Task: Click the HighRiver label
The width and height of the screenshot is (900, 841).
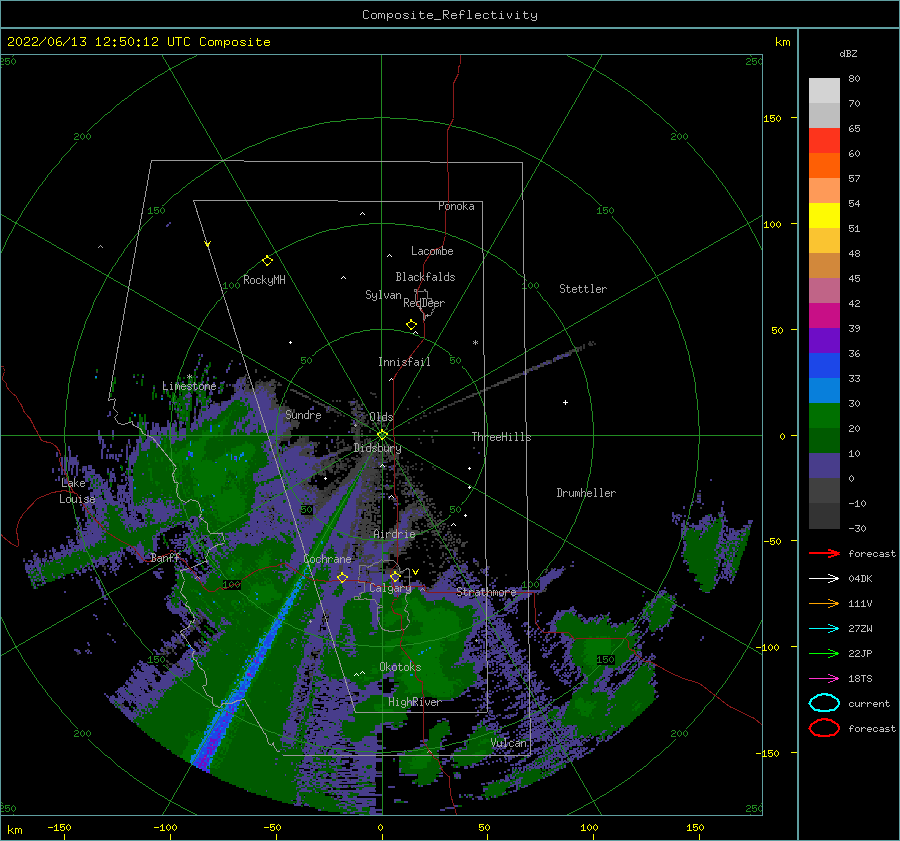Action: pyautogui.click(x=414, y=702)
